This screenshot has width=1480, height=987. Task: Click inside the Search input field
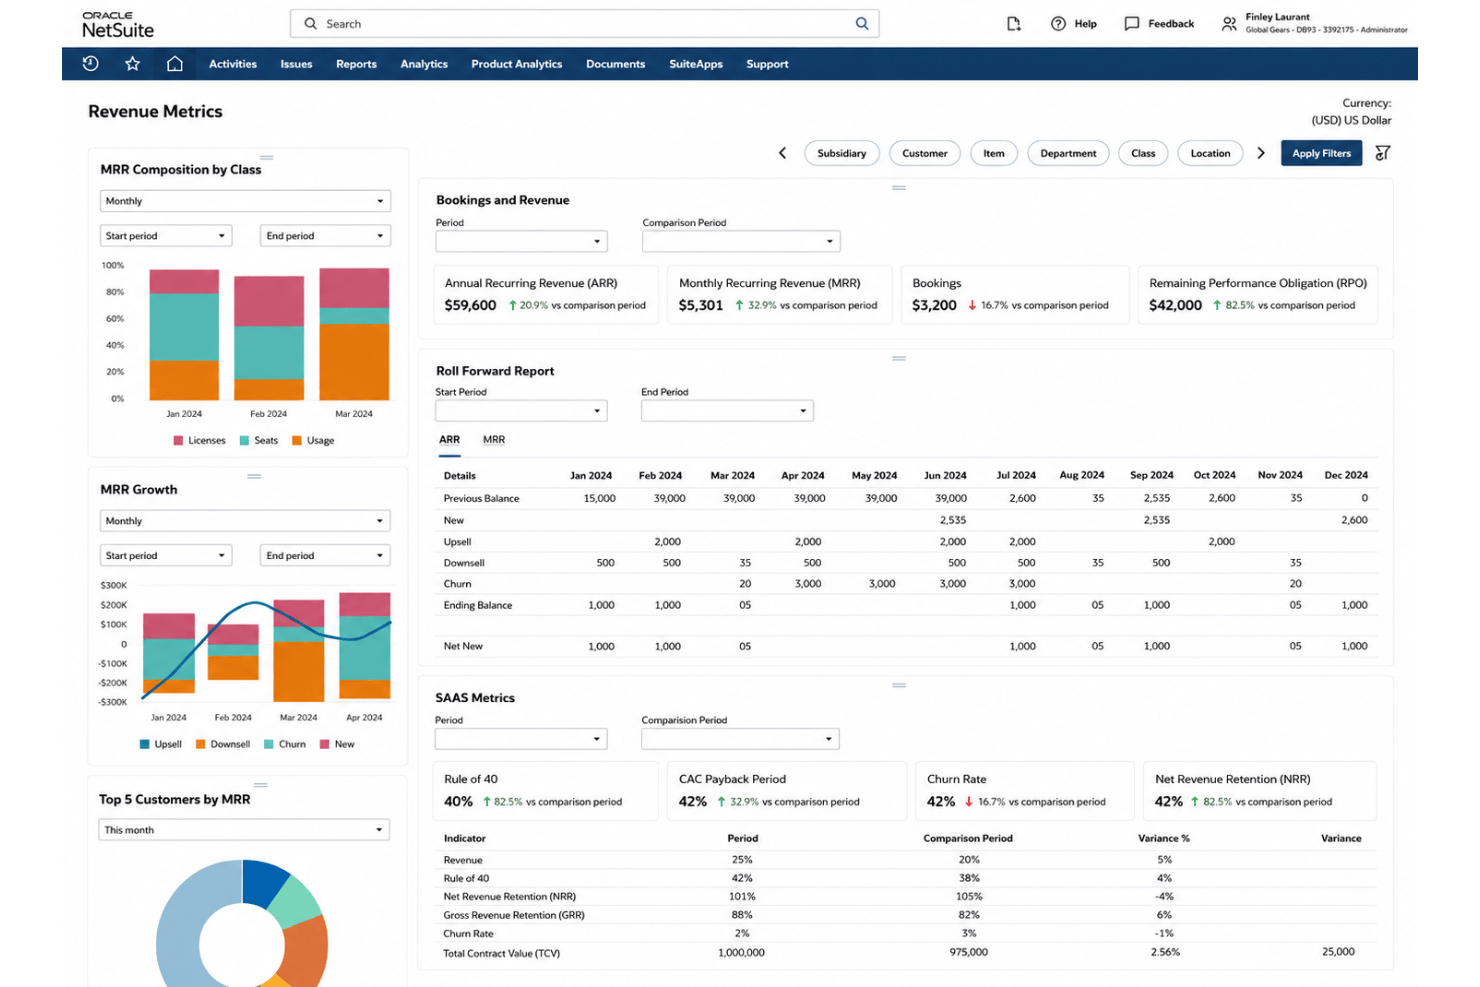coord(585,24)
